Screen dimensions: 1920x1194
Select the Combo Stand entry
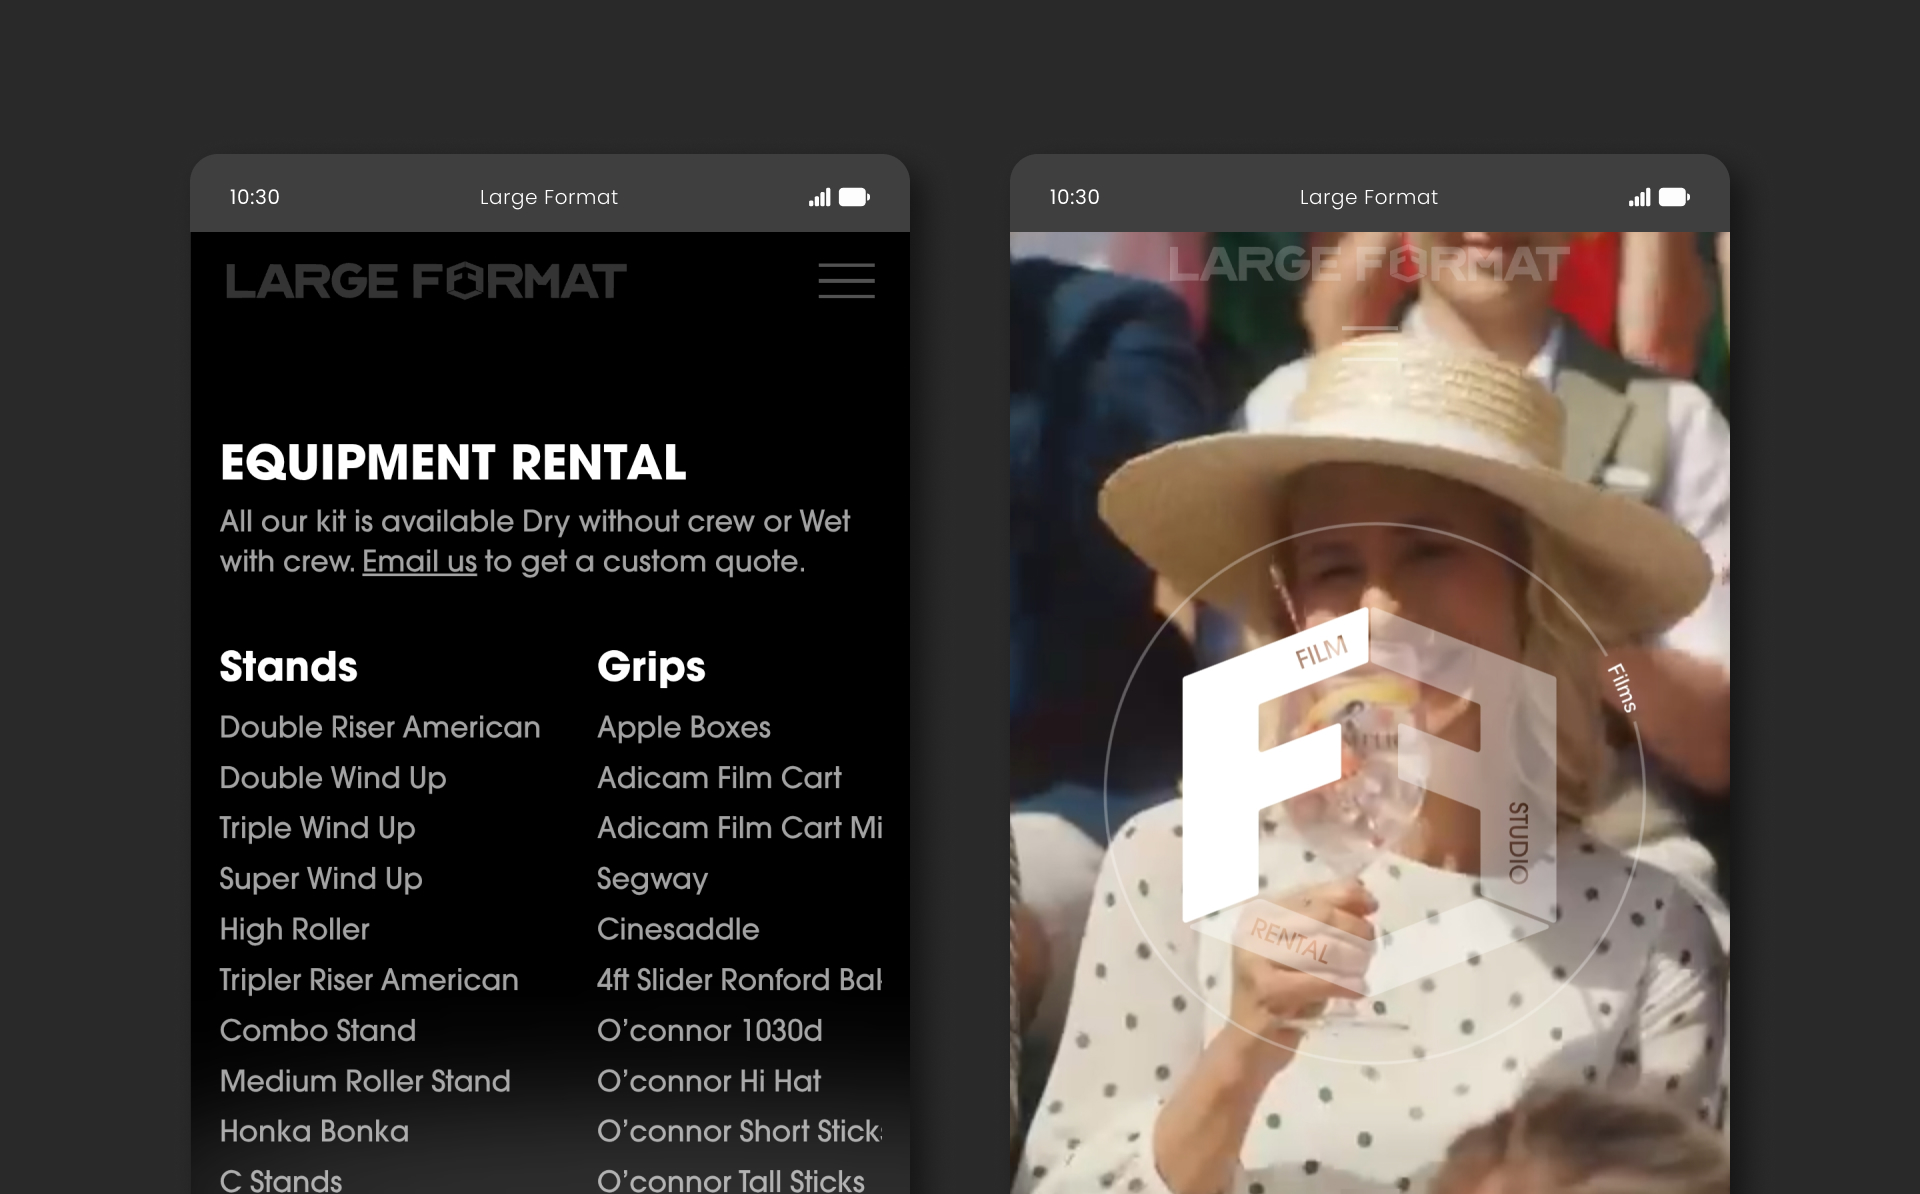point(317,1030)
